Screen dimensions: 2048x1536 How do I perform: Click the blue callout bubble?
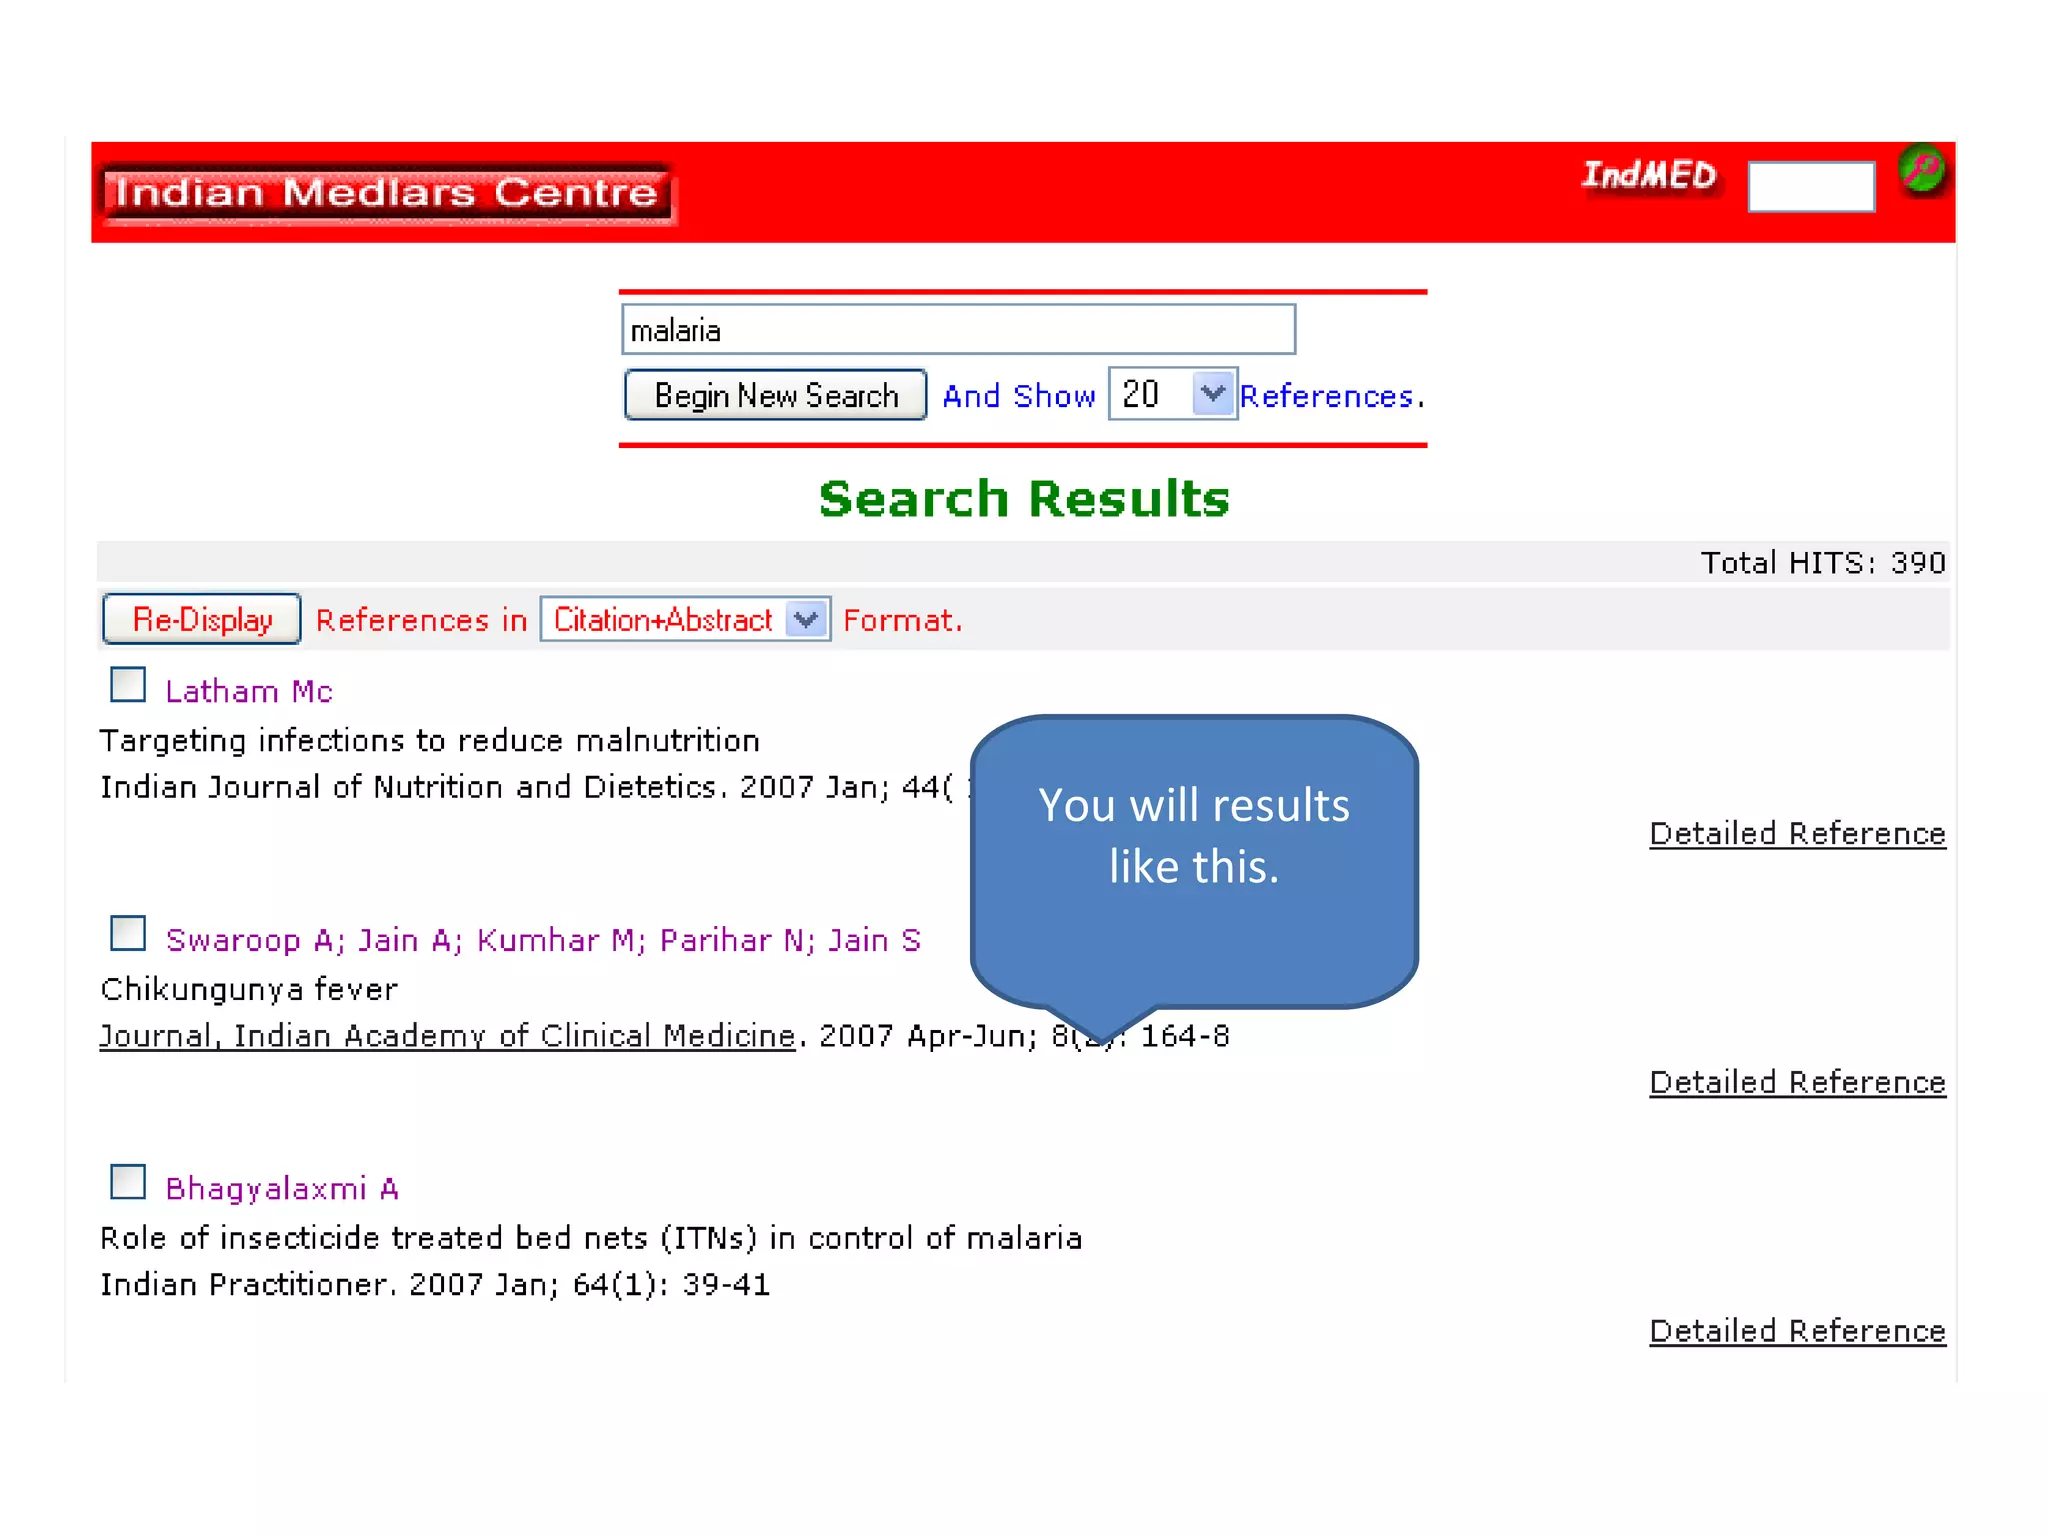[1193, 860]
